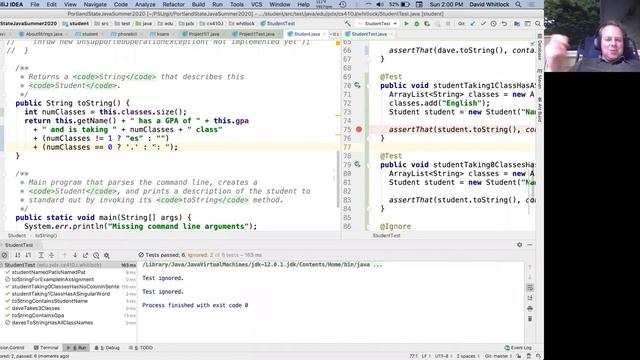Open Run panel test runner settings gear
This screenshot has height=360, width=640.
107,255
